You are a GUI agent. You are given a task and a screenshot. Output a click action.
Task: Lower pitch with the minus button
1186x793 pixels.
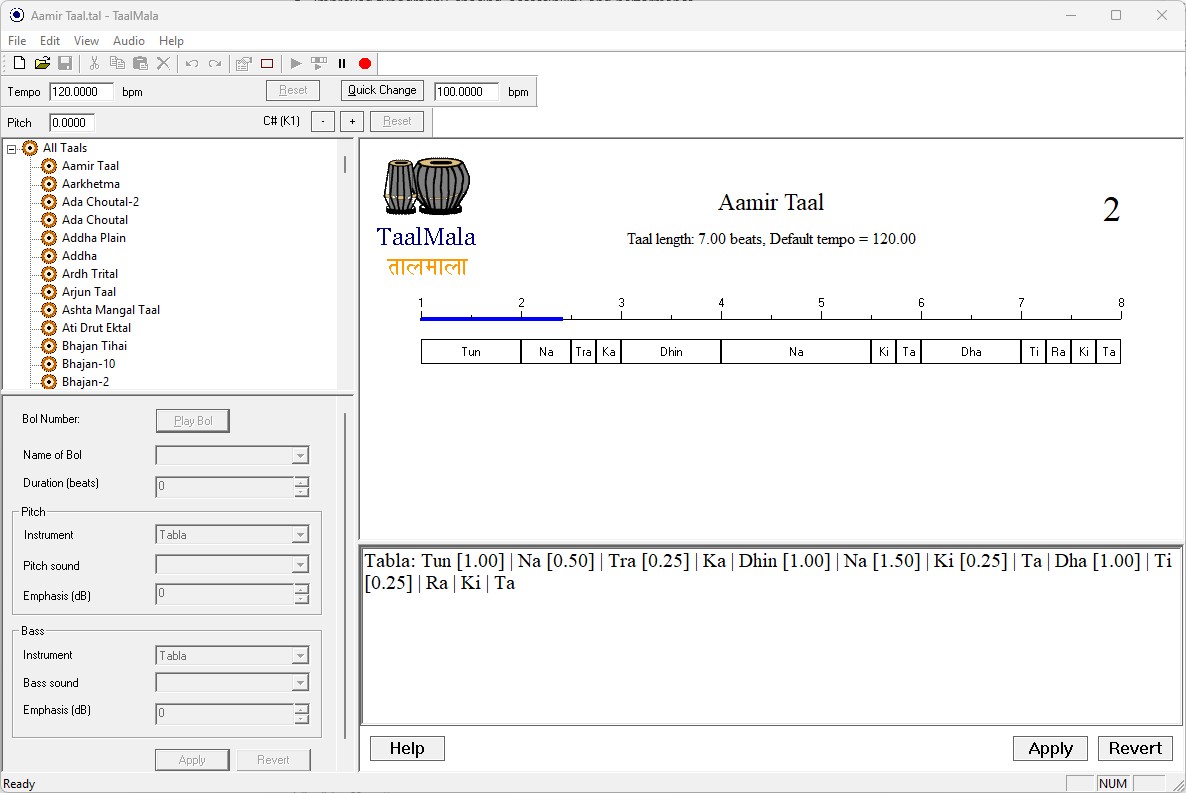coord(323,121)
